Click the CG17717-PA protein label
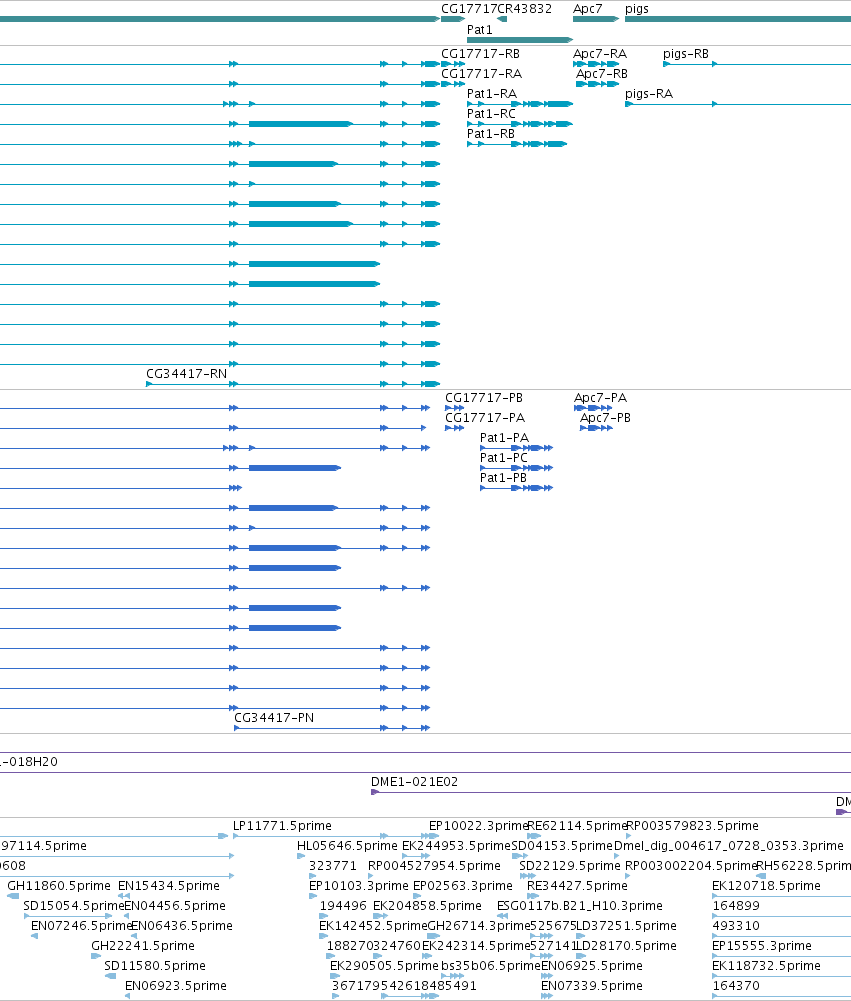851x1001 pixels. coord(485,418)
